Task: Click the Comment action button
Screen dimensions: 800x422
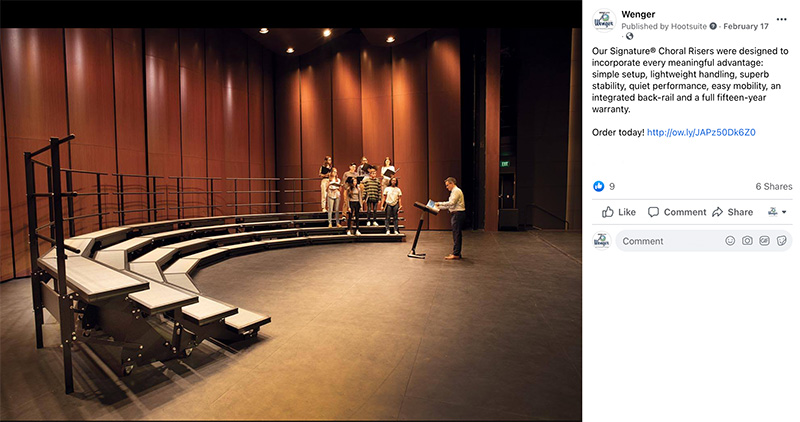Action: (x=677, y=212)
